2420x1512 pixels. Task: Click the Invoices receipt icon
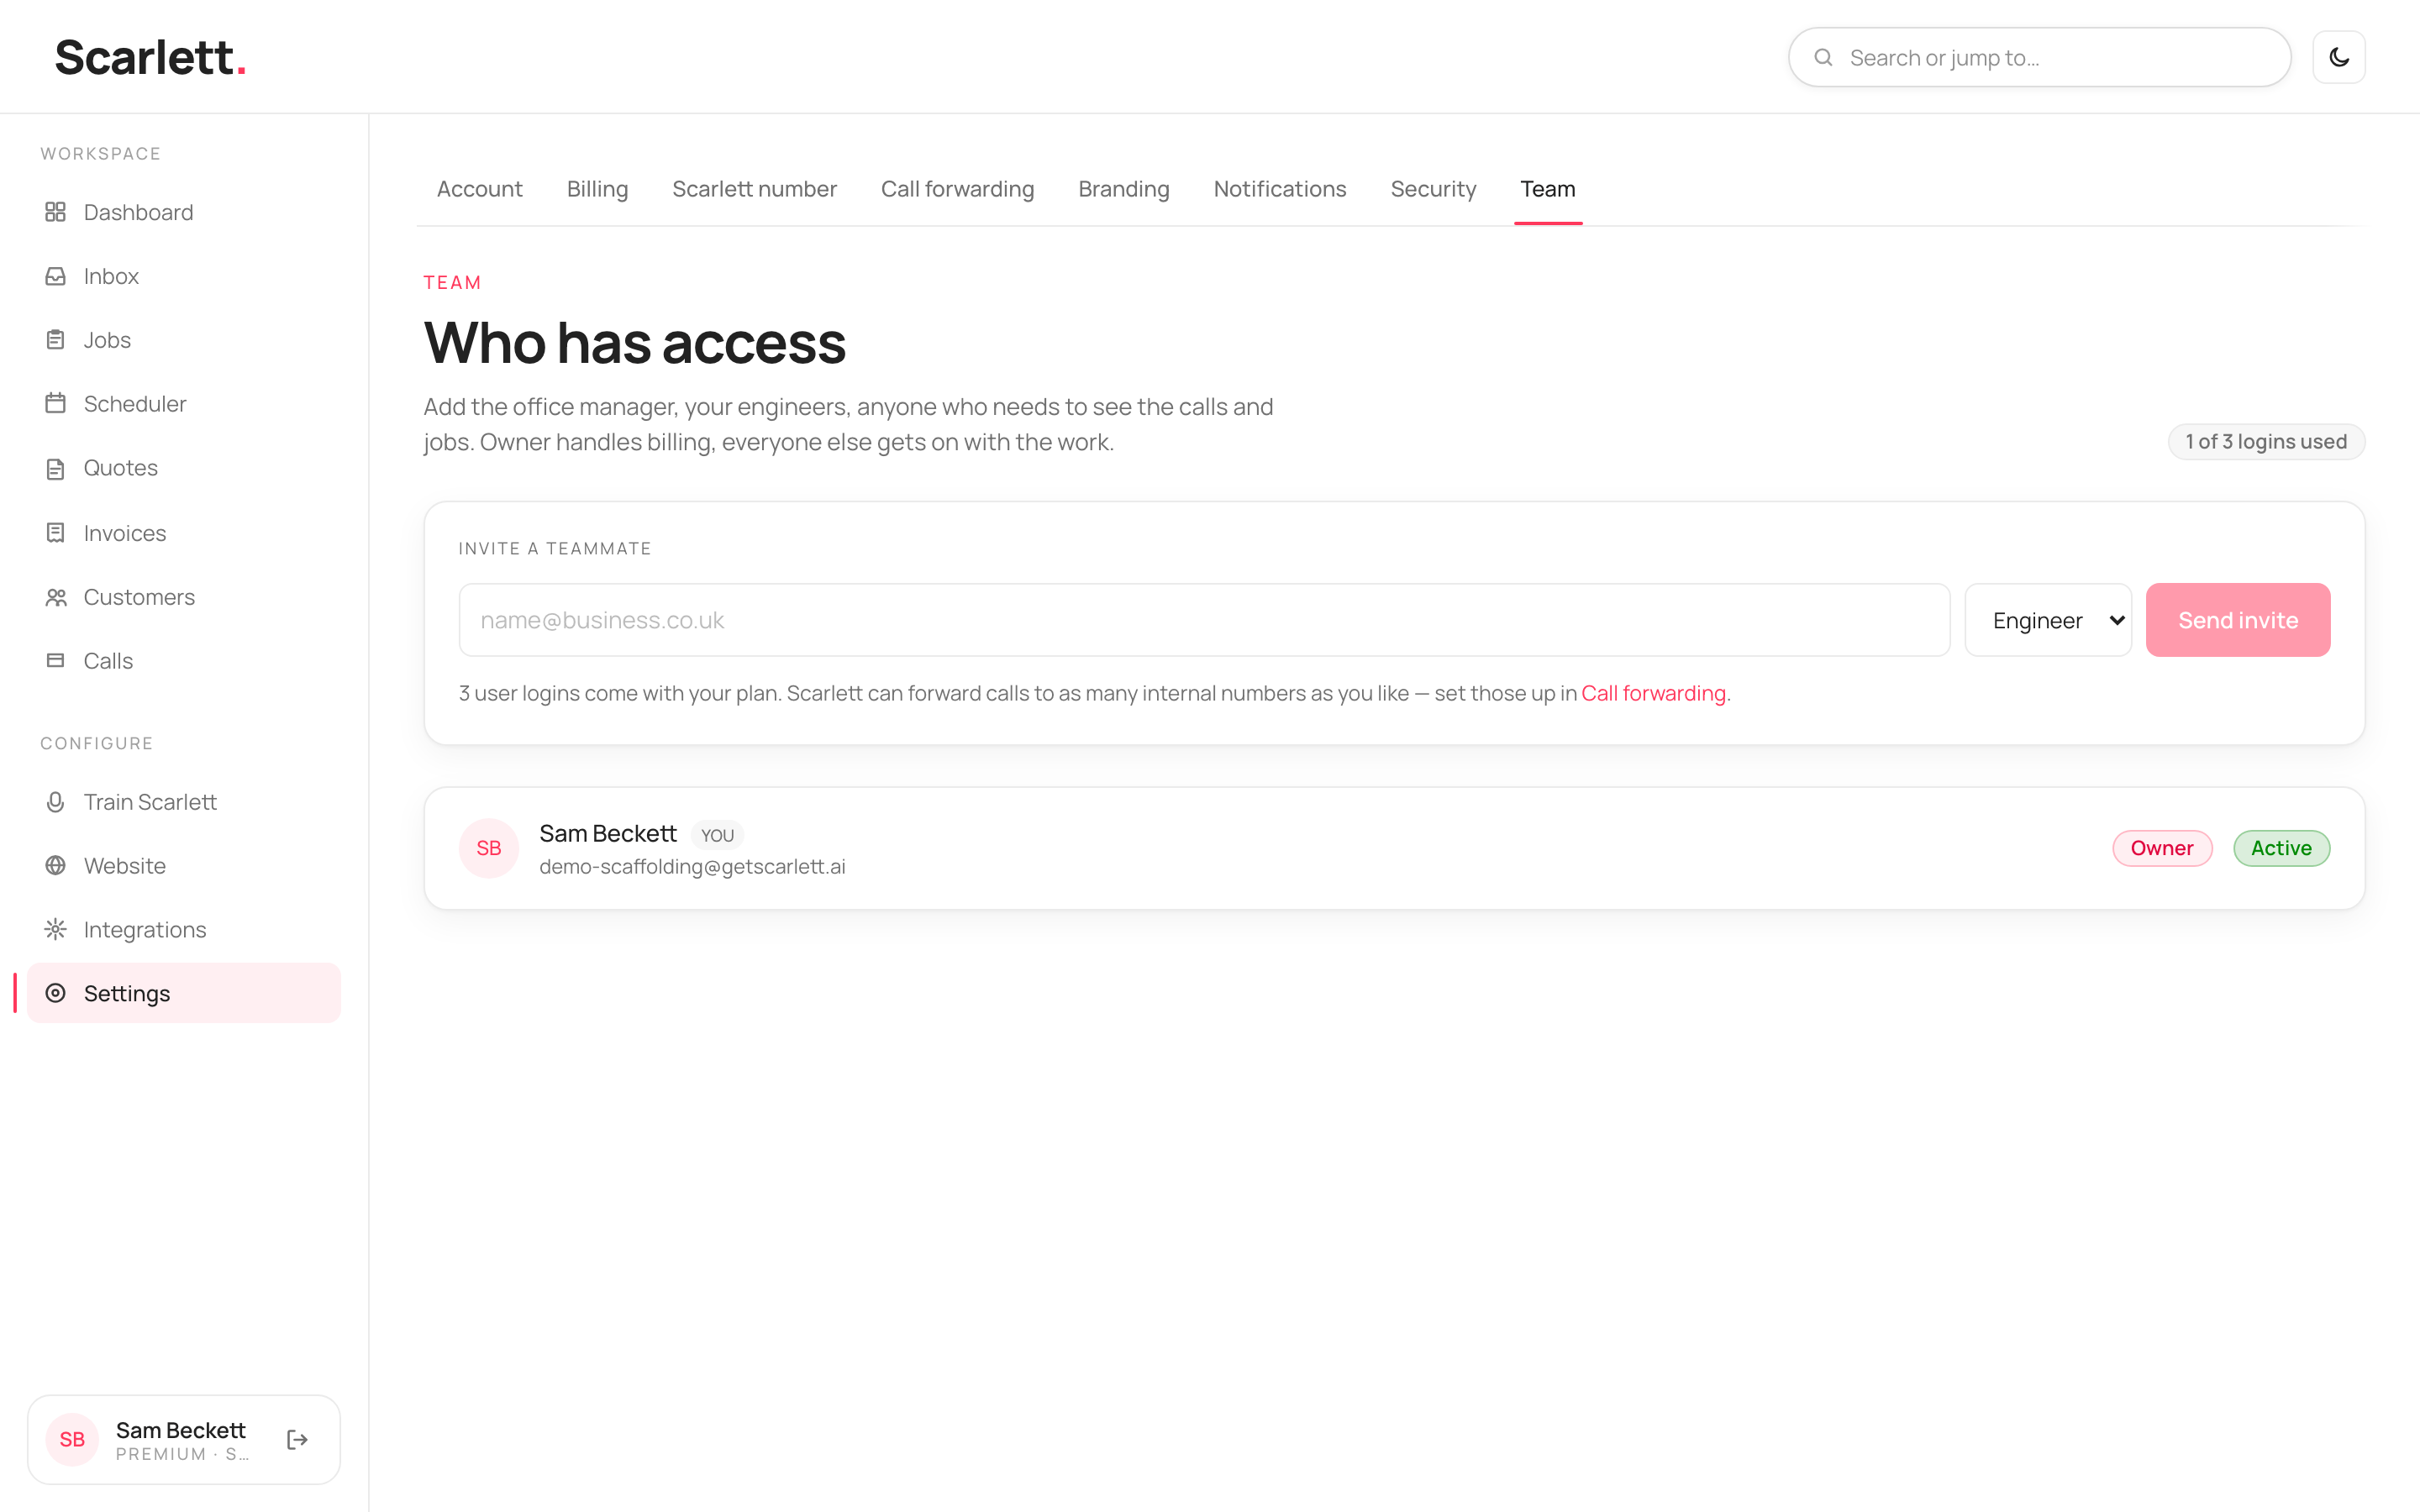[x=55, y=533]
